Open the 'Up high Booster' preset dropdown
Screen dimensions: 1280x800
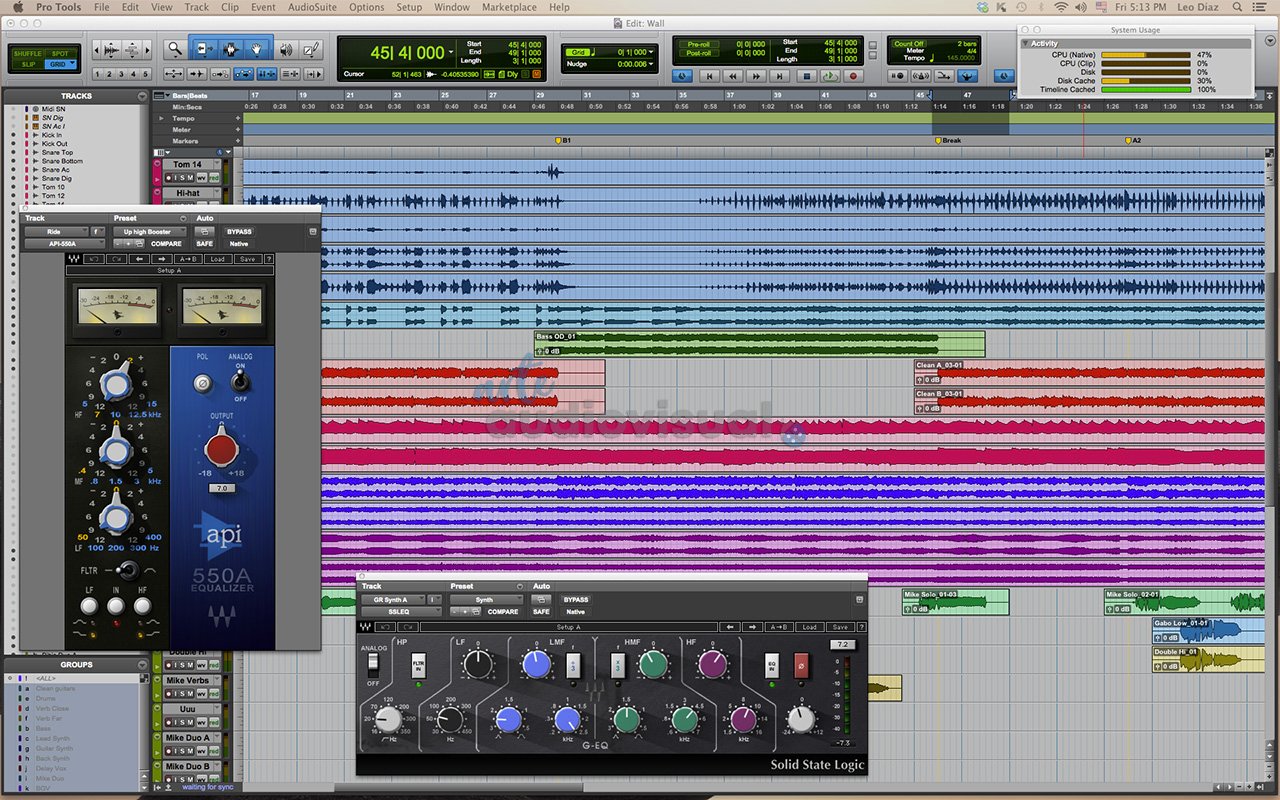coord(149,232)
